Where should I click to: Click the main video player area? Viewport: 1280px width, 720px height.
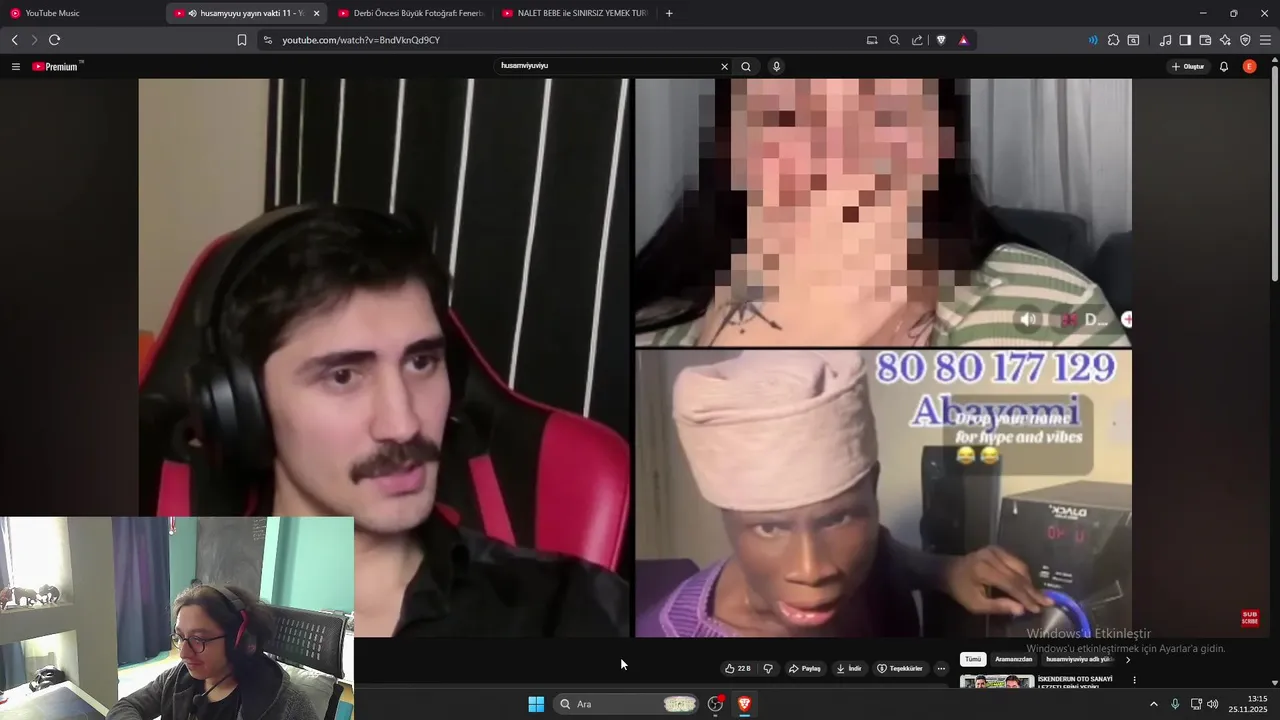point(635,357)
